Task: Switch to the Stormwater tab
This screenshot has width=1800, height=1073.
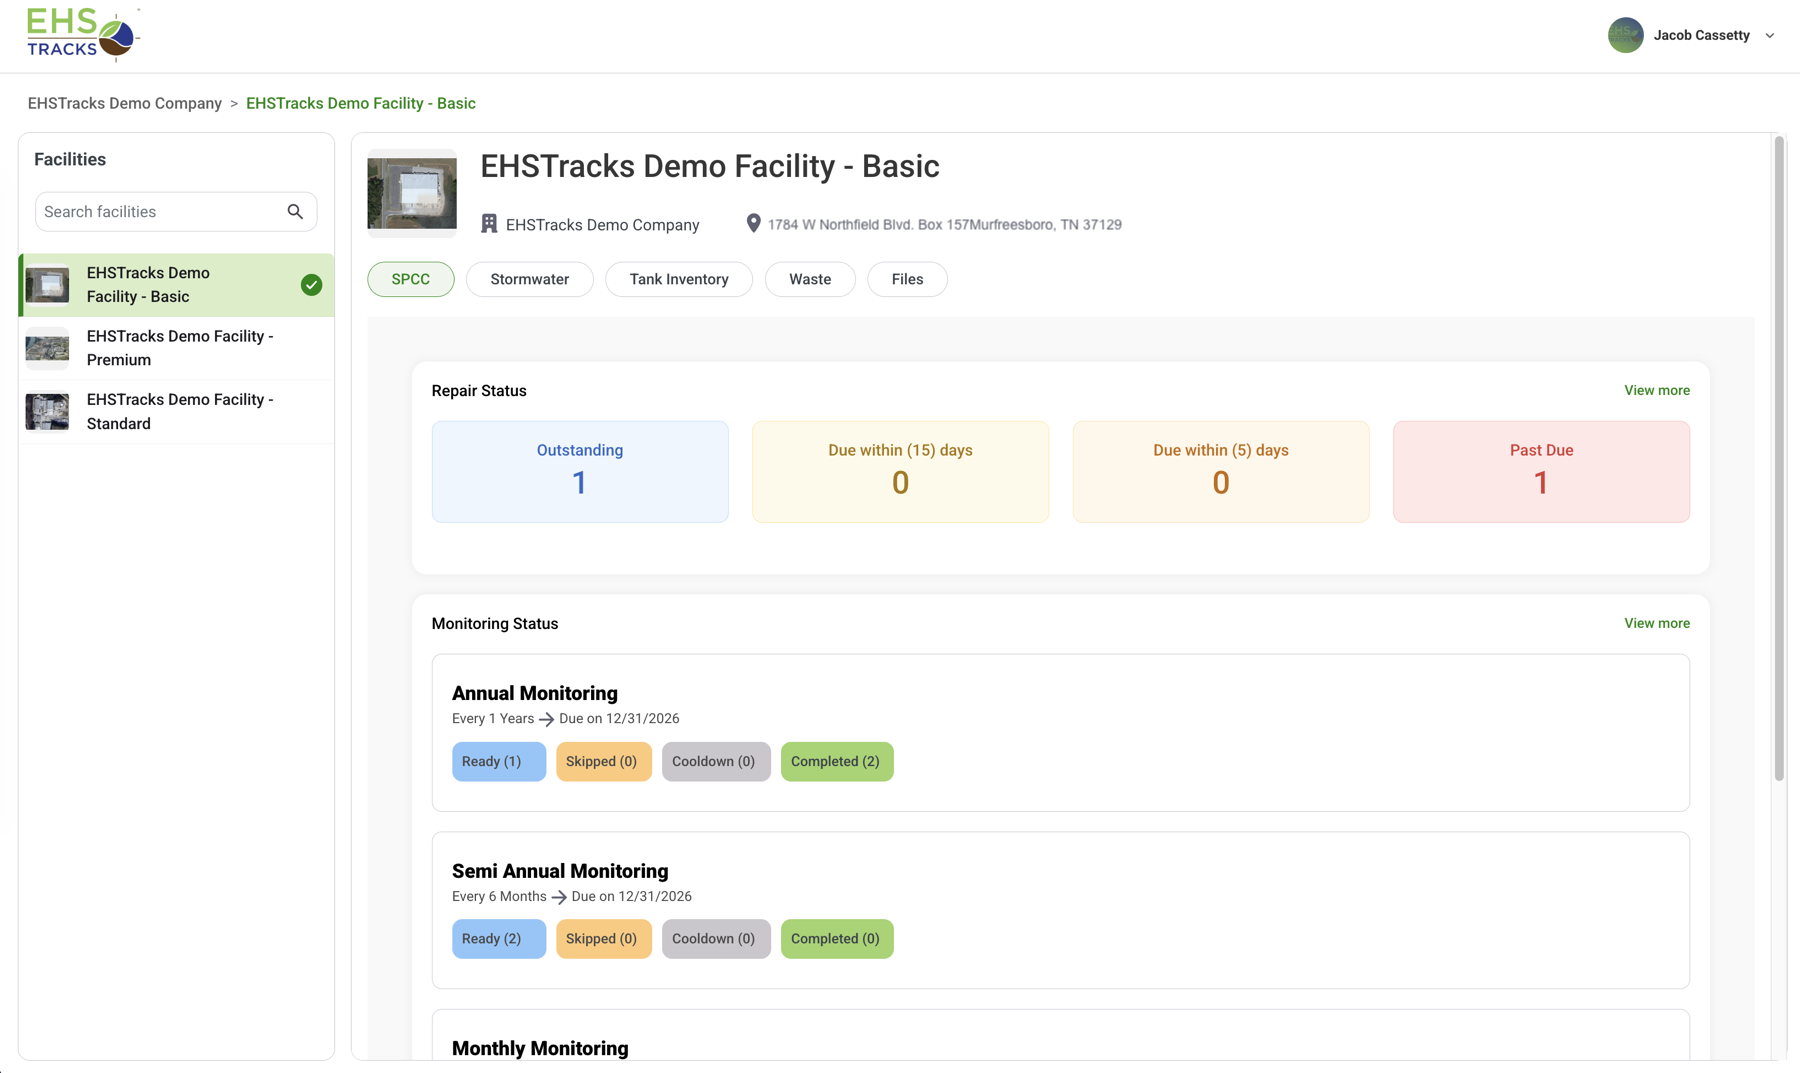Action: [x=530, y=279]
